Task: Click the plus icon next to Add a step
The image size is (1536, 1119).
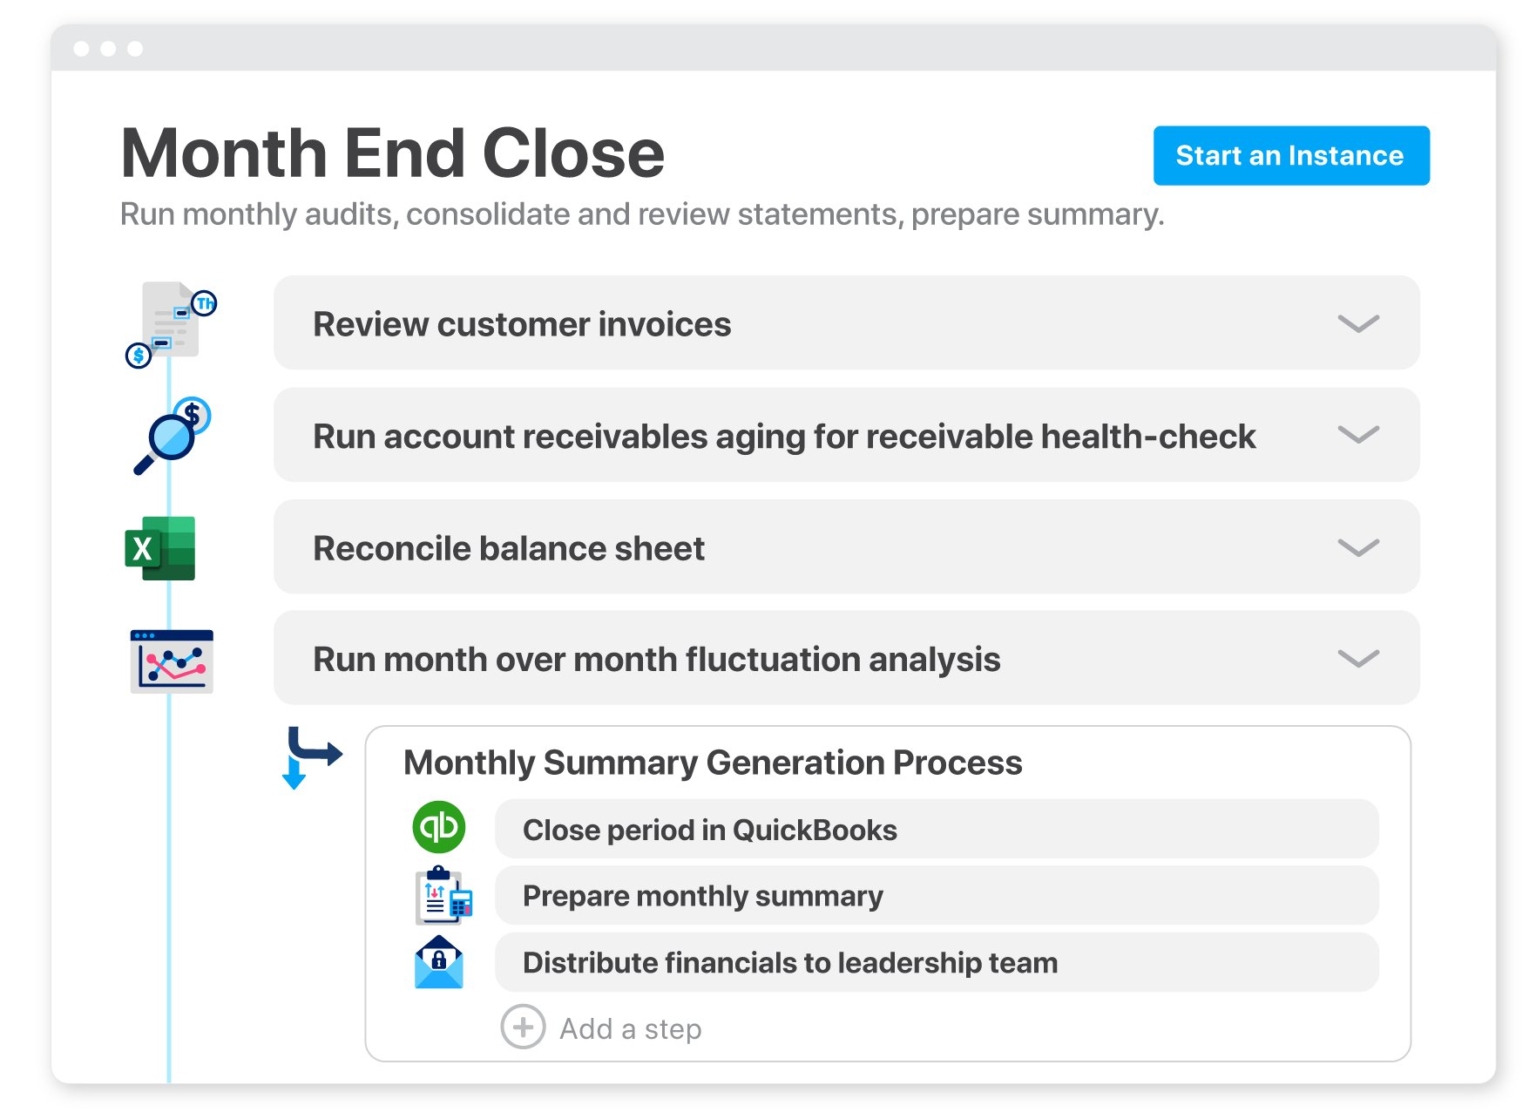Action: click(x=521, y=1027)
